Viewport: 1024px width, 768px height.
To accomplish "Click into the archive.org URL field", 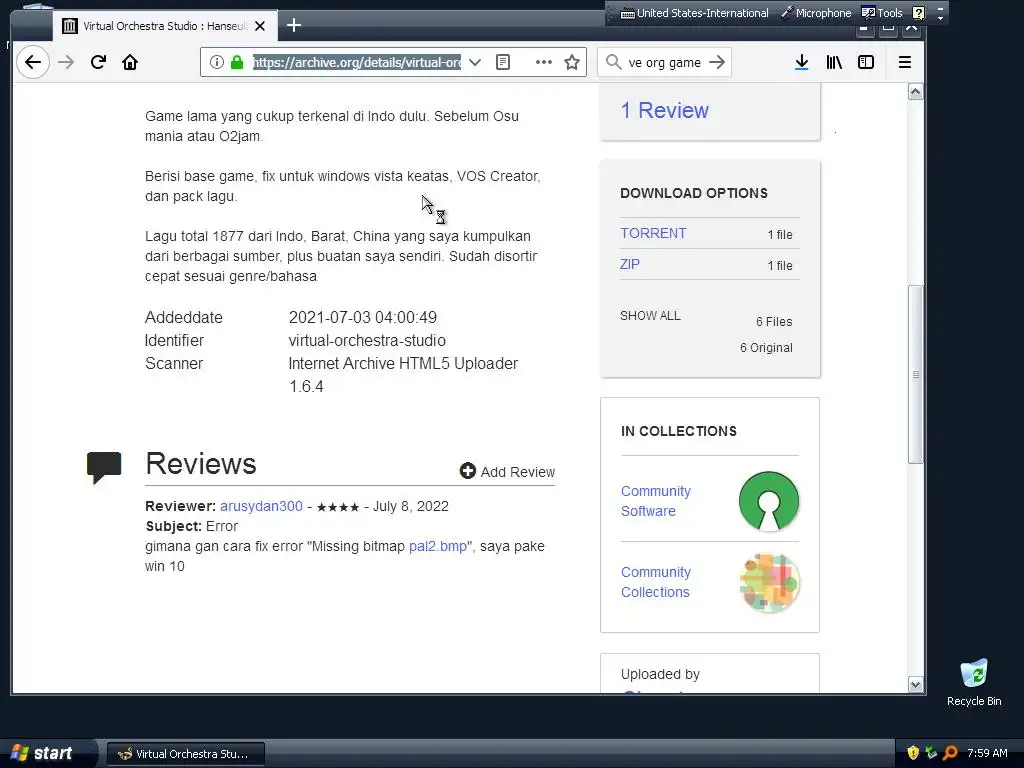I will pos(357,62).
